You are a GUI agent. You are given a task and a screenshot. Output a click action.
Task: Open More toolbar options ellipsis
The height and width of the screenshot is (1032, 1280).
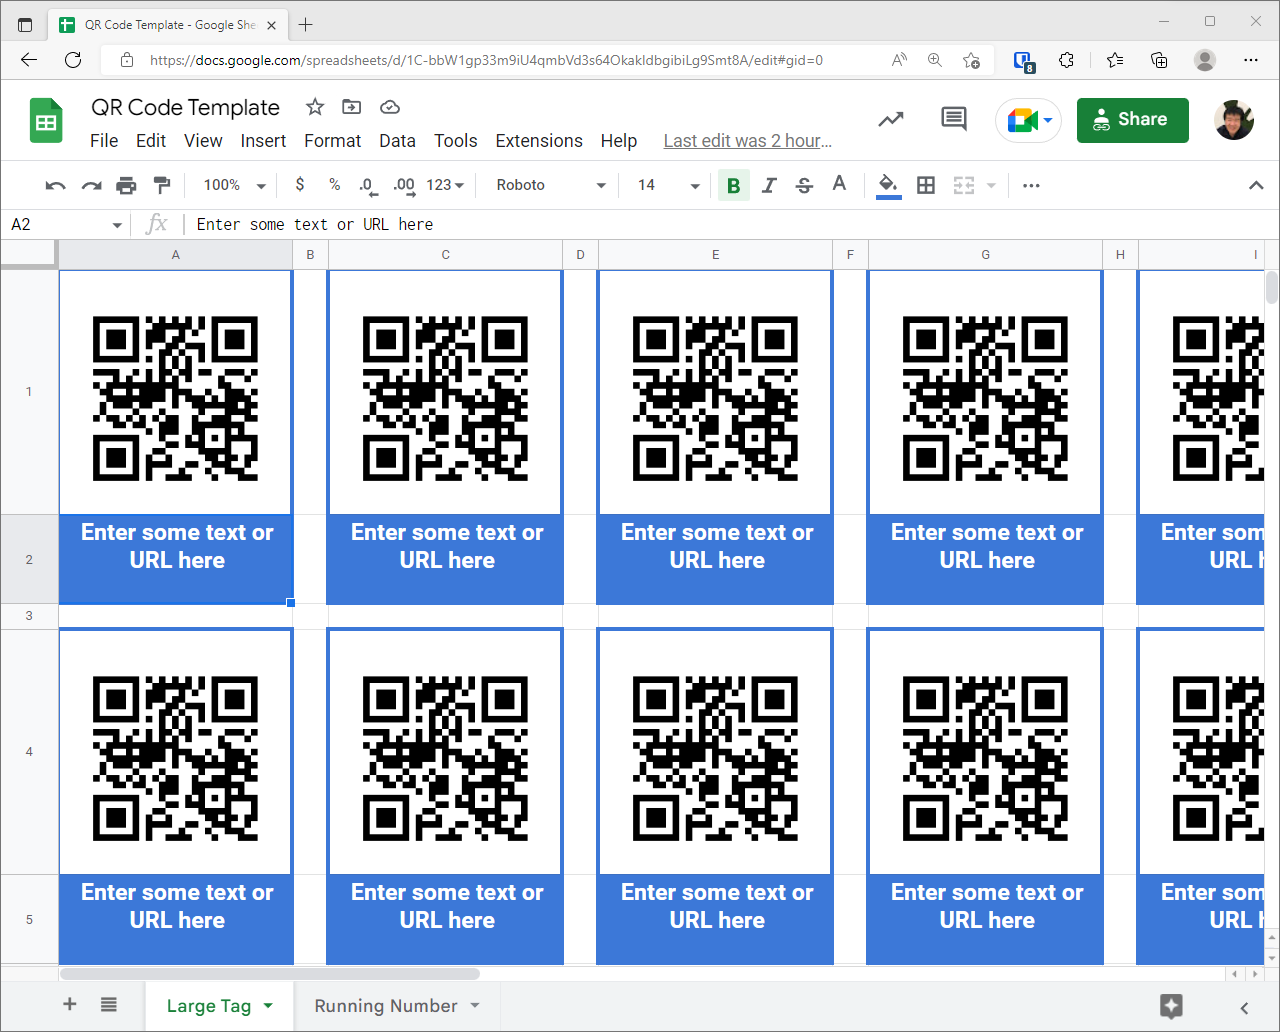1031,185
